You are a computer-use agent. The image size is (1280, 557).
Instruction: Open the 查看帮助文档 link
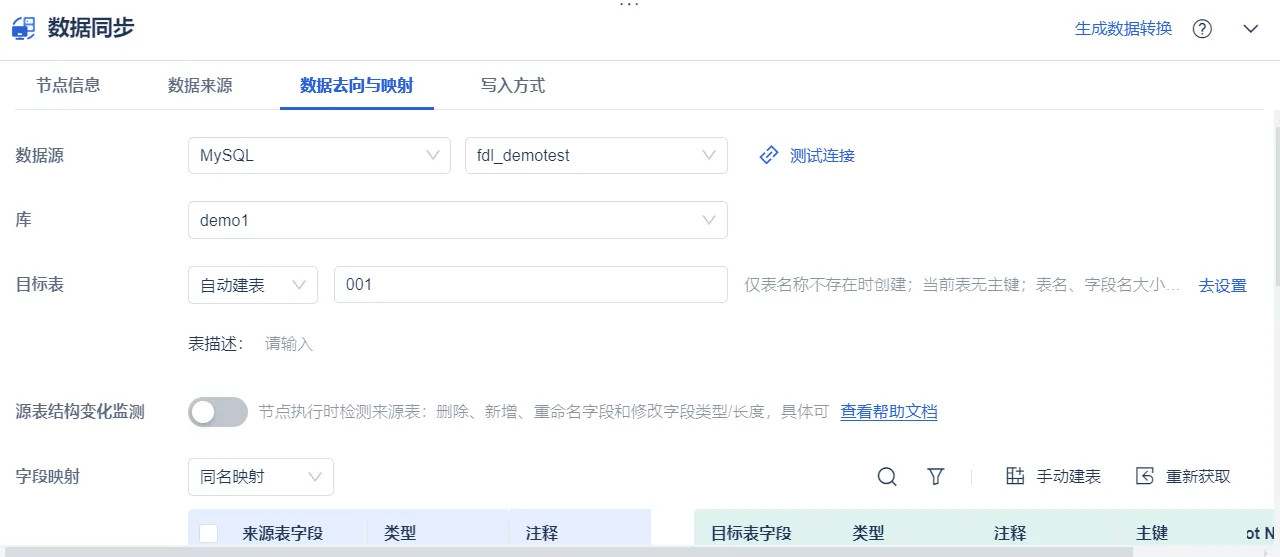889,411
